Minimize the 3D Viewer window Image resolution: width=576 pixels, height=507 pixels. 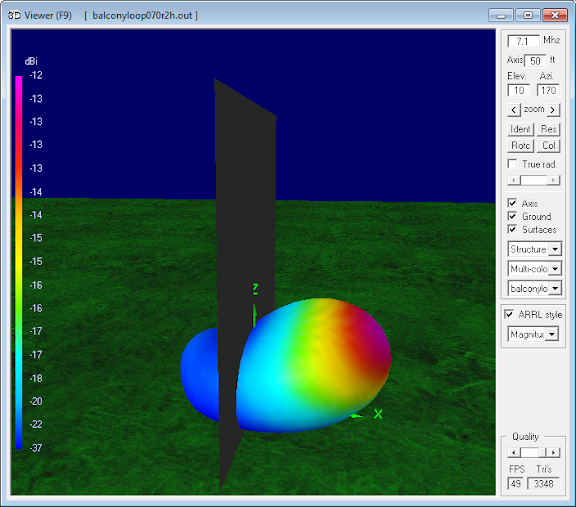click(x=501, y=15)
